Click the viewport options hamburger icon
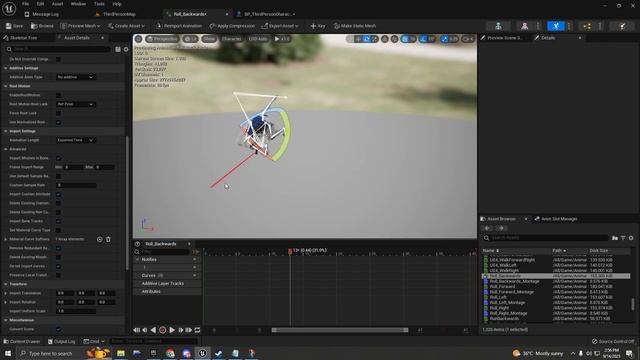The image size is (640, 360). tap(138, 39)
